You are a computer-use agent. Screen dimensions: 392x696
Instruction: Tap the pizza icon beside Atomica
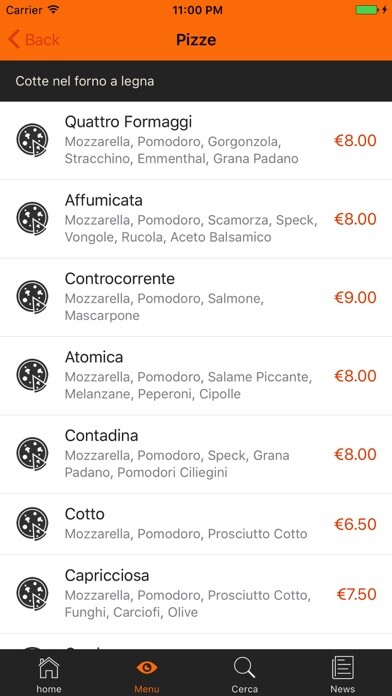[x=32, y=376]
